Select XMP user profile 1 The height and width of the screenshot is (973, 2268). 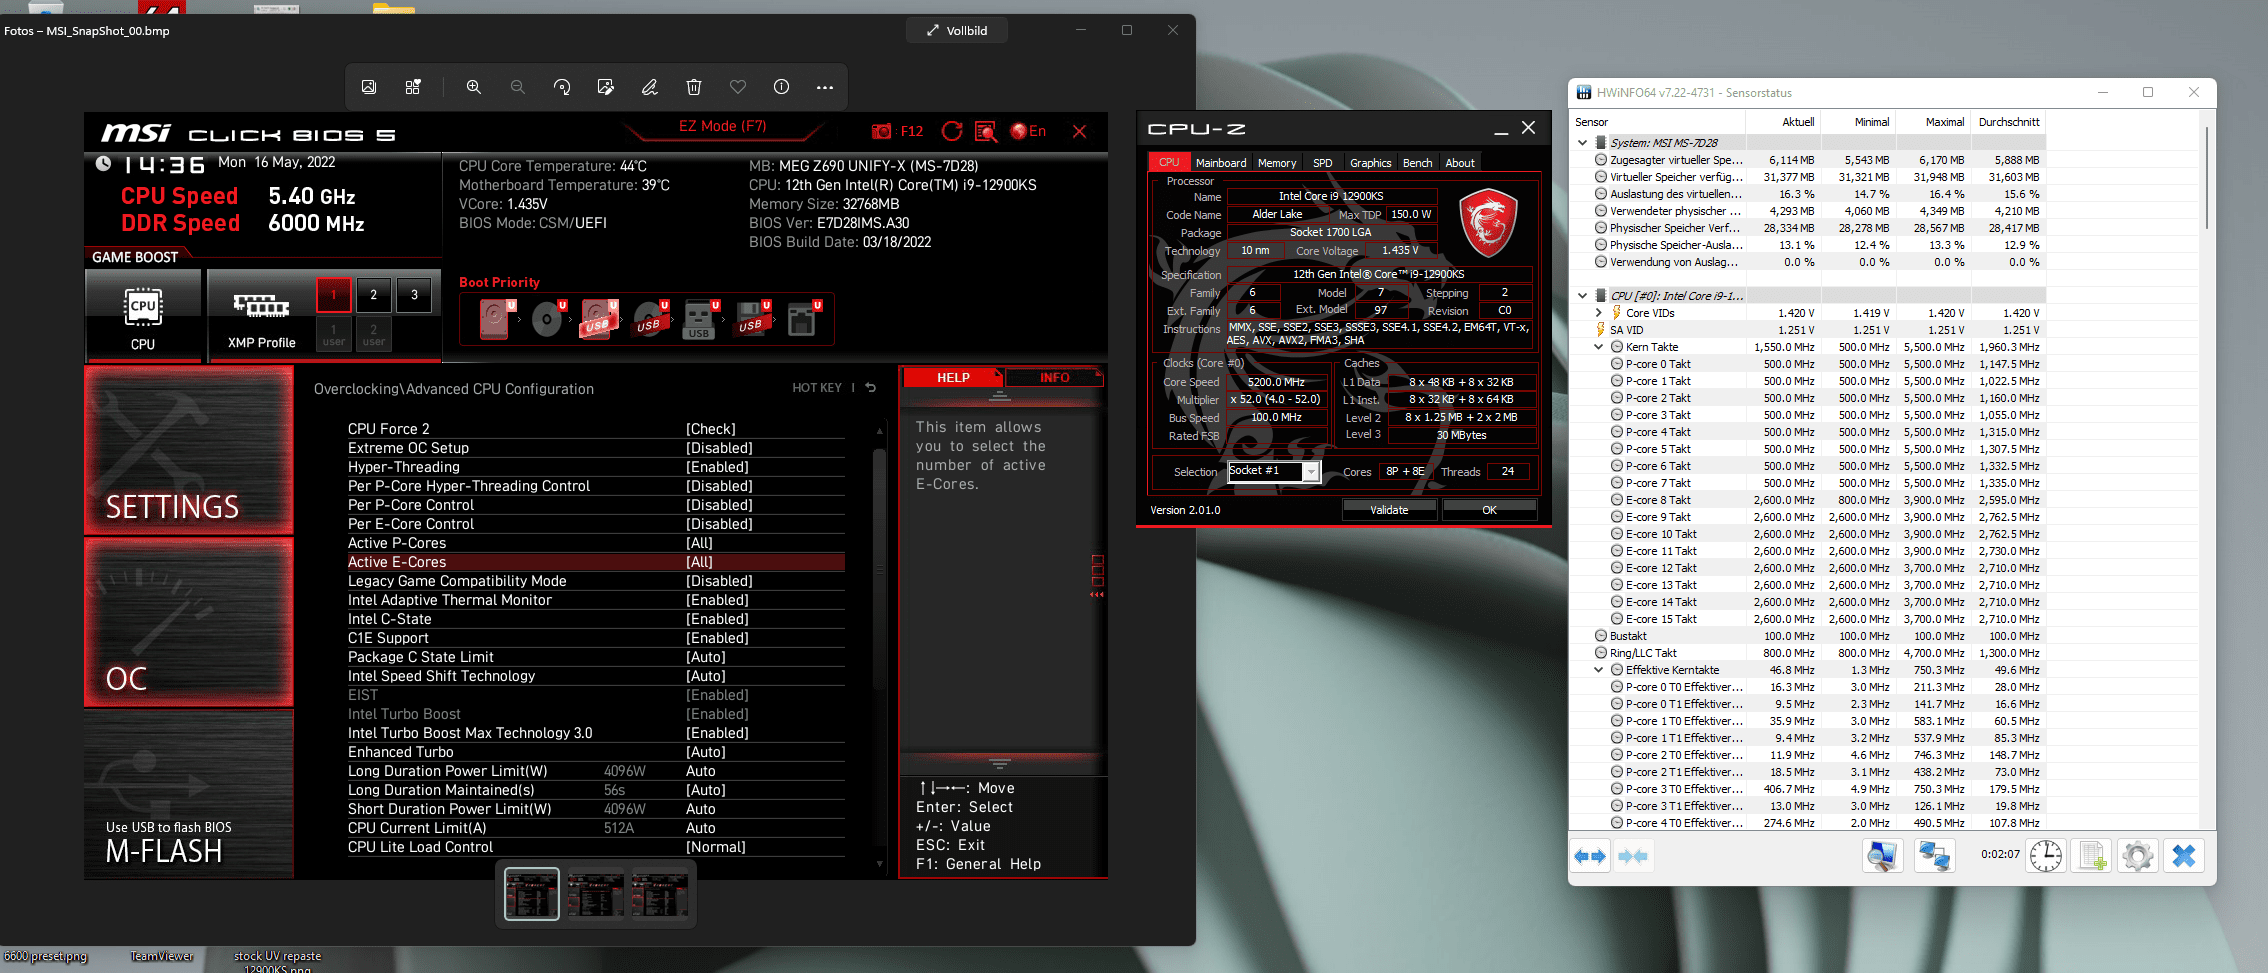[334, 334]
